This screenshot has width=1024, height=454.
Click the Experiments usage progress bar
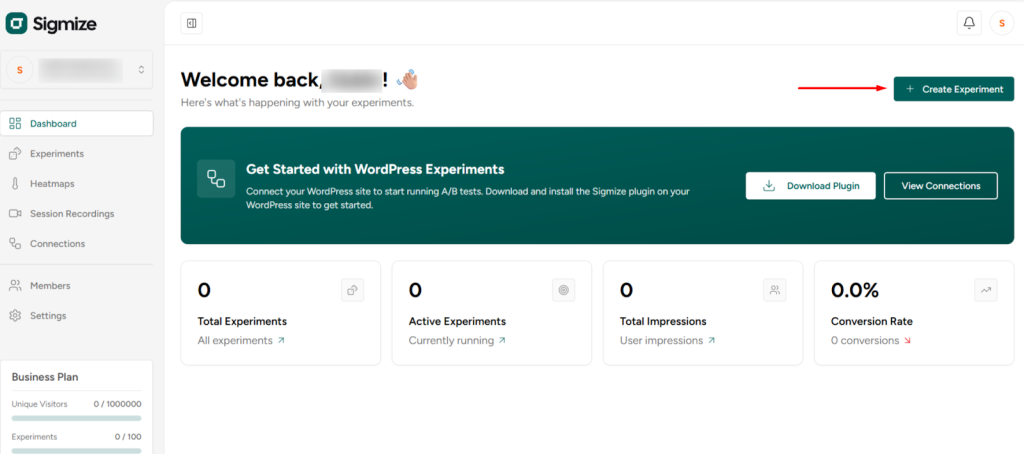pos(76,450)
